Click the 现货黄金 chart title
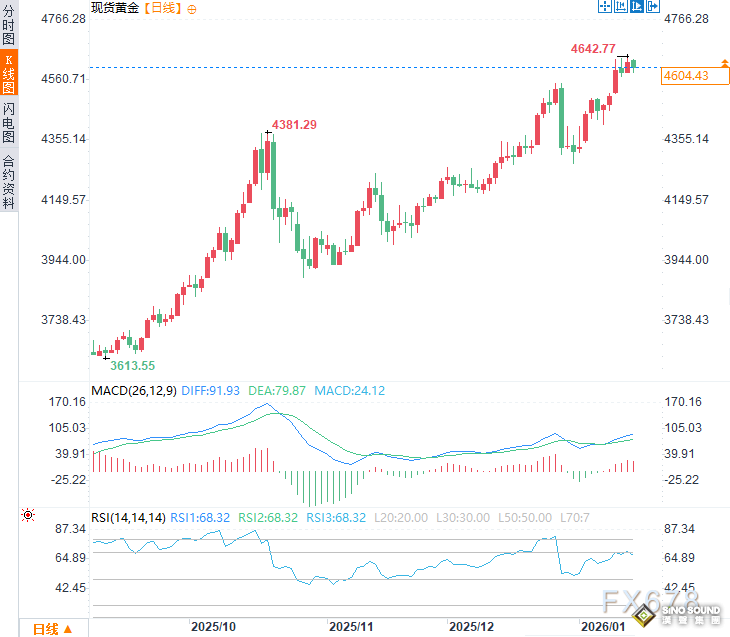730x637 pixels. (x=116, y=8)
